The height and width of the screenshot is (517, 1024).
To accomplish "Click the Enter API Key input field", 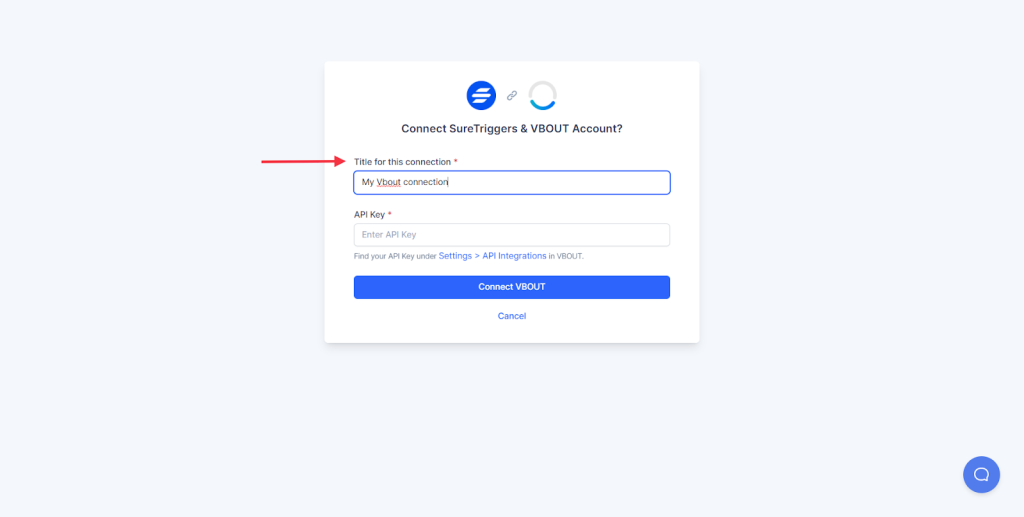I will [x=511, y=235].
